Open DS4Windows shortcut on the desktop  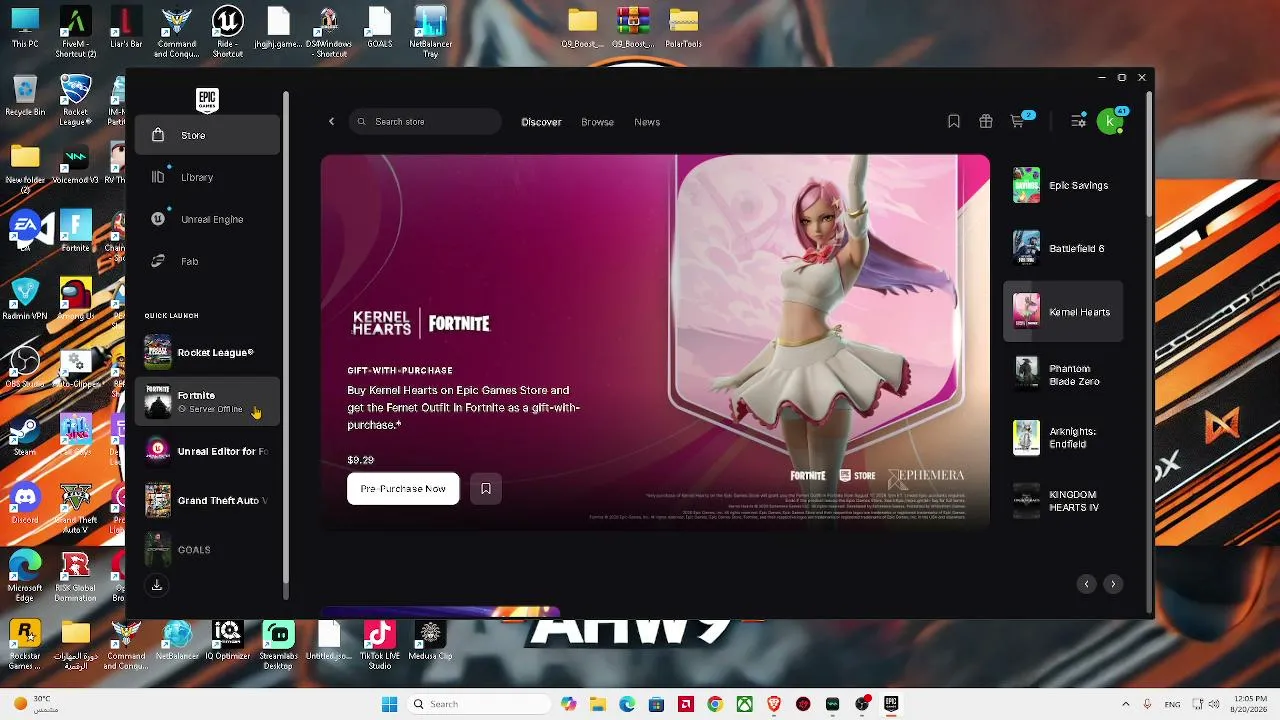tap(329, 33)
